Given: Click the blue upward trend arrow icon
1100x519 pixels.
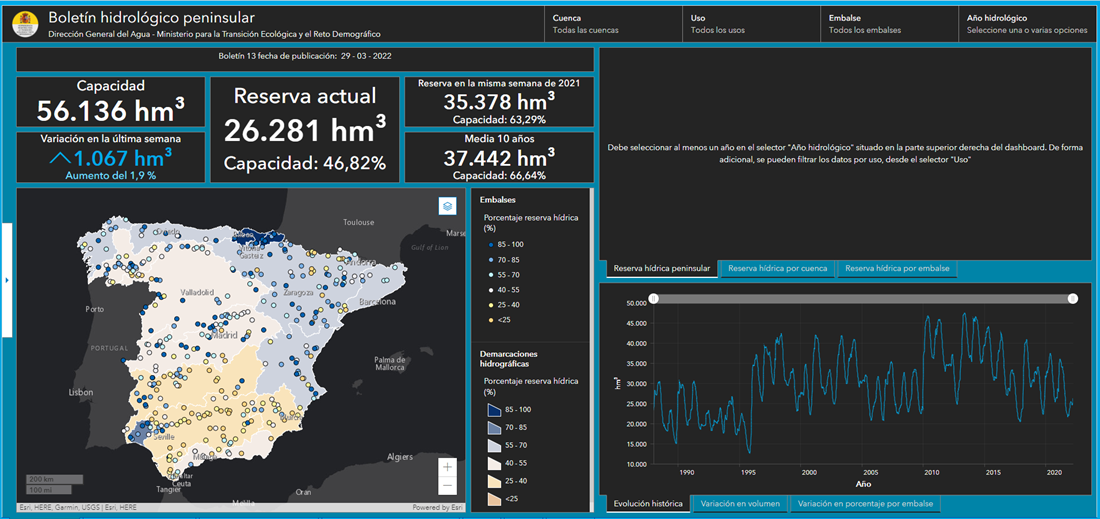Looking at the screenshot, I should pos(61,157).
